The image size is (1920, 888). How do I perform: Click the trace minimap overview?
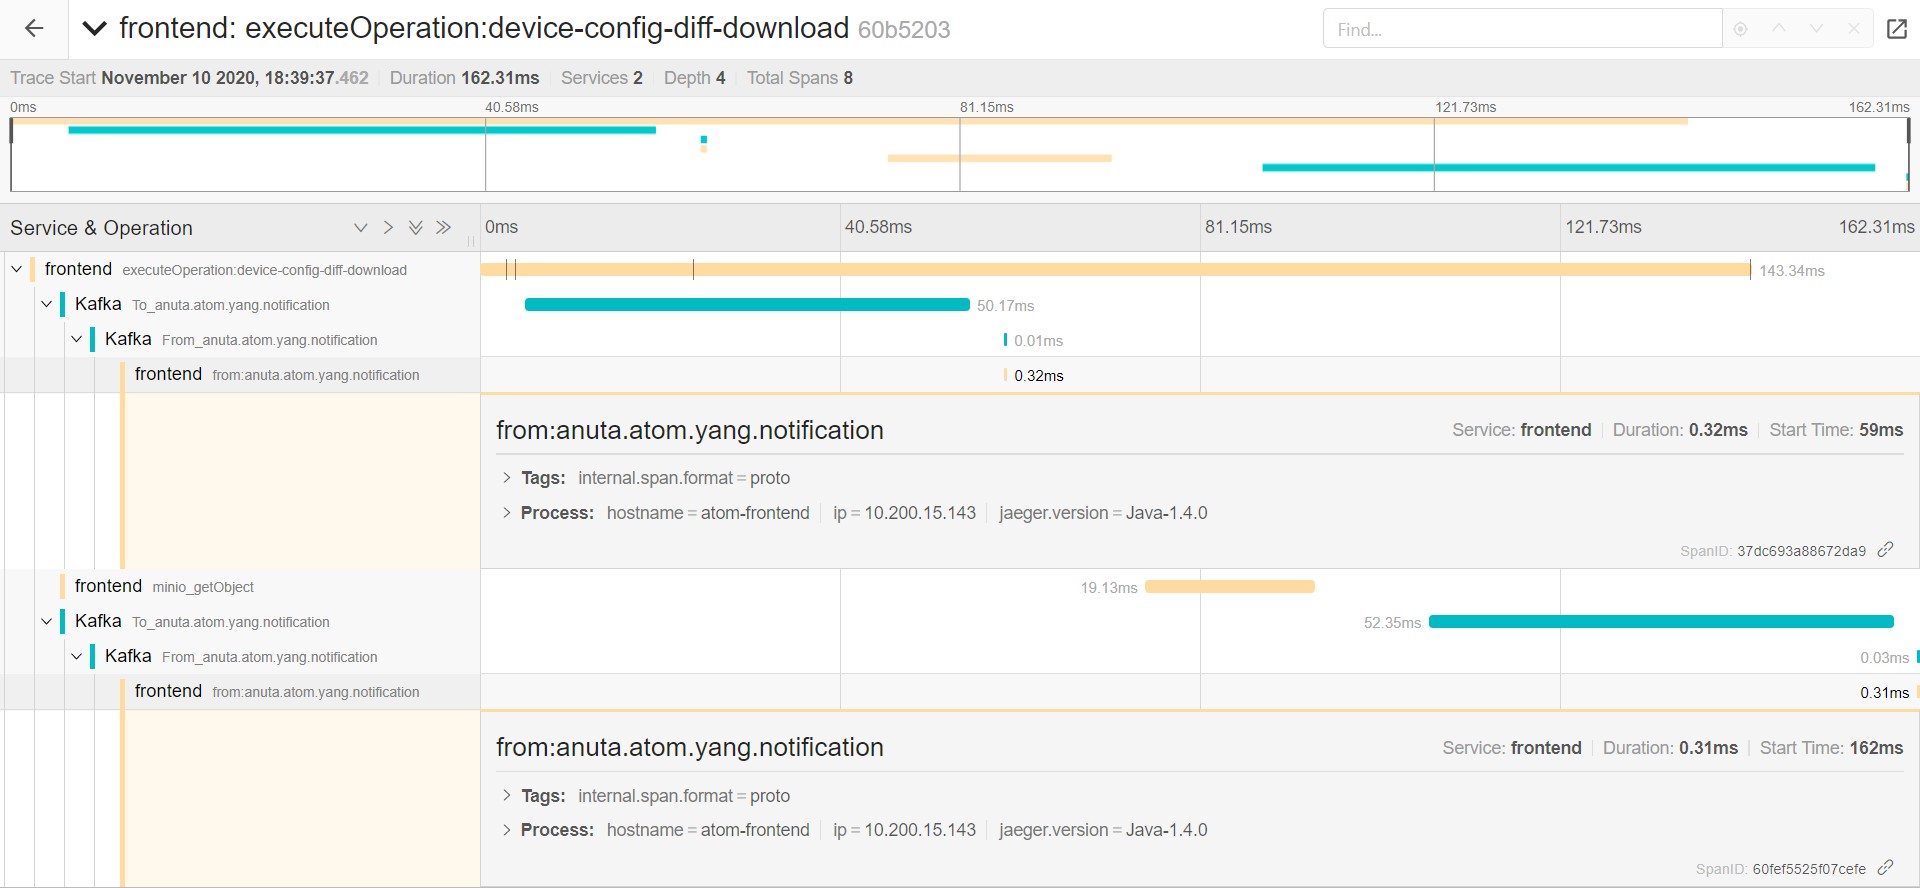pyautogui.click(x=960, y=154)
